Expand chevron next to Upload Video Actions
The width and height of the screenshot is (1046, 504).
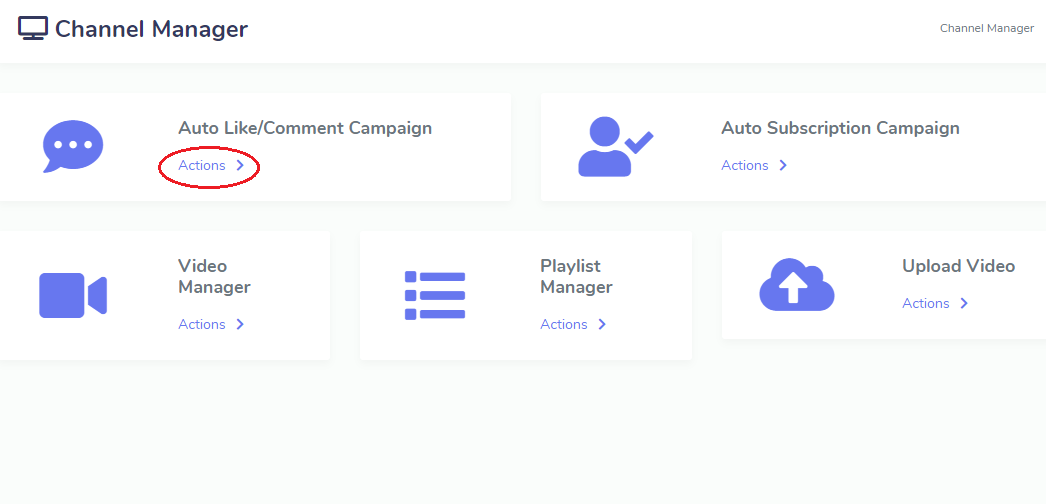[x=964, y=303]
